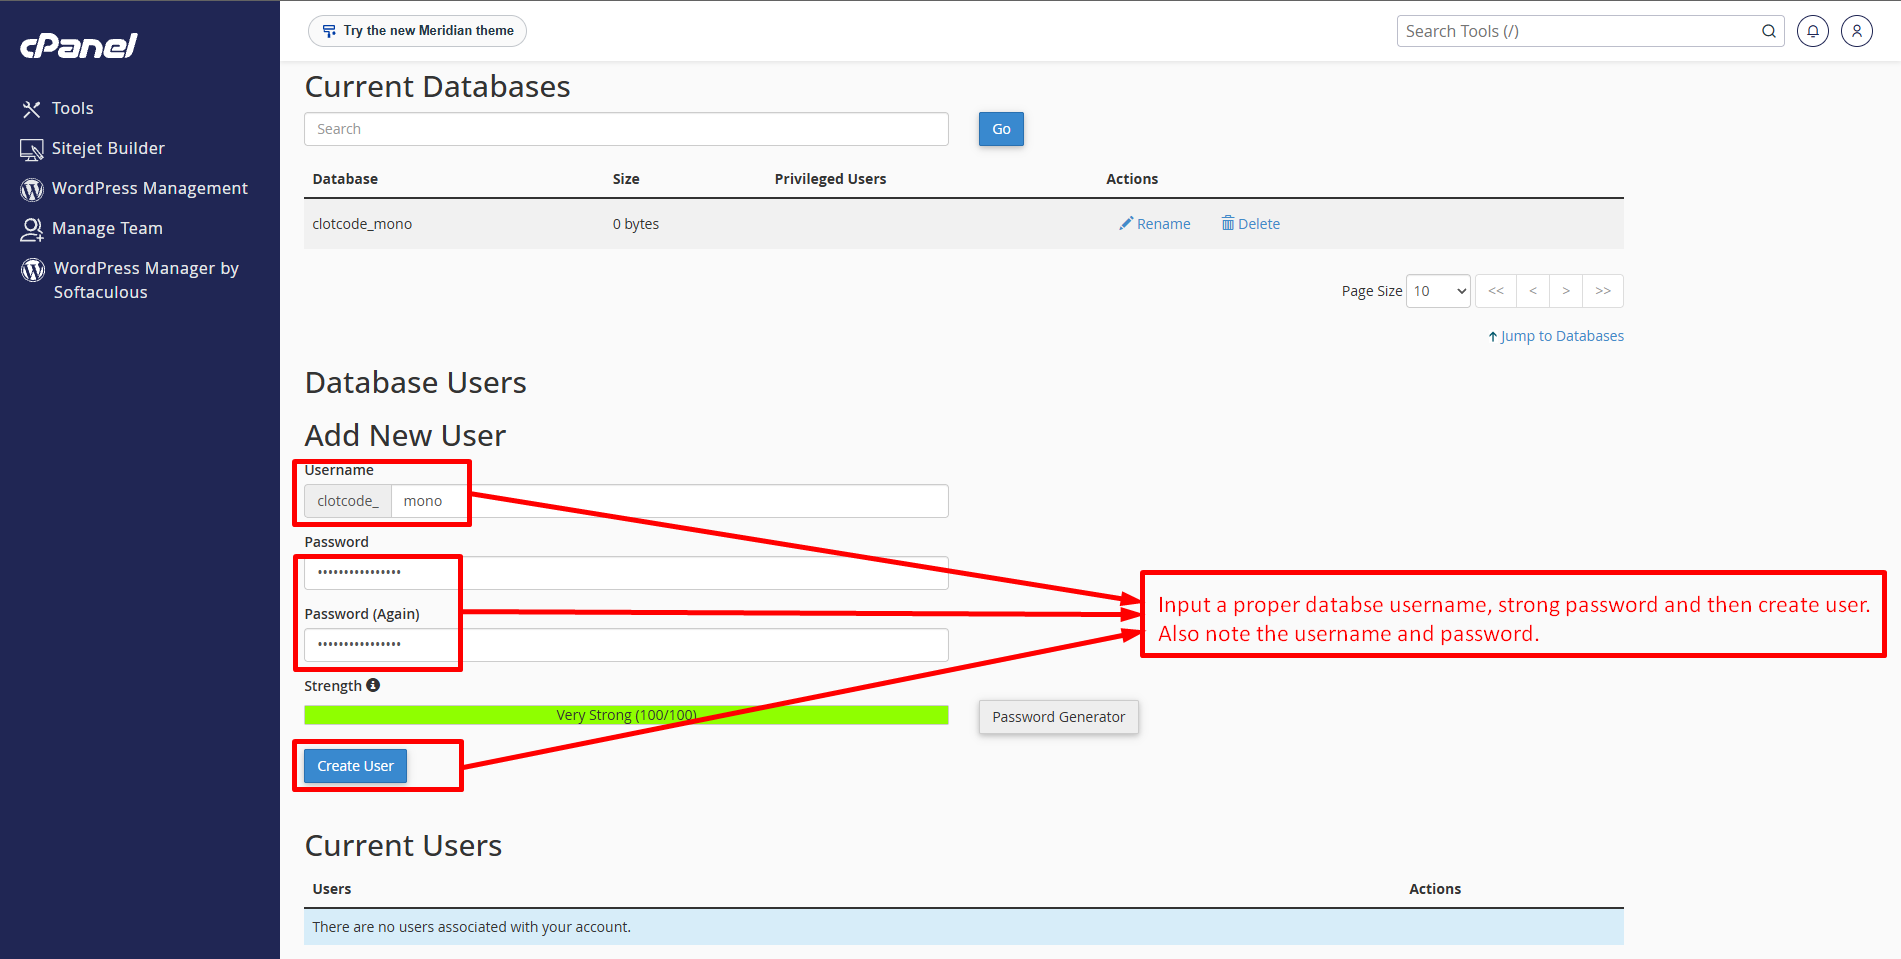The image size is (1901, 959).
Task: Rename the clotcode_mono database
Action: [1155, 224]
